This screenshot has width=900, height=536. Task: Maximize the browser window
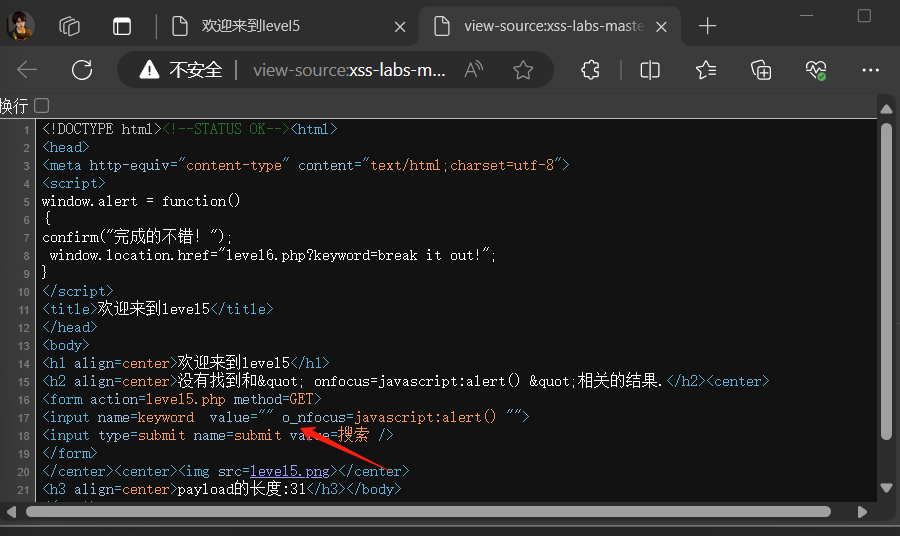[x=864, y=15]
